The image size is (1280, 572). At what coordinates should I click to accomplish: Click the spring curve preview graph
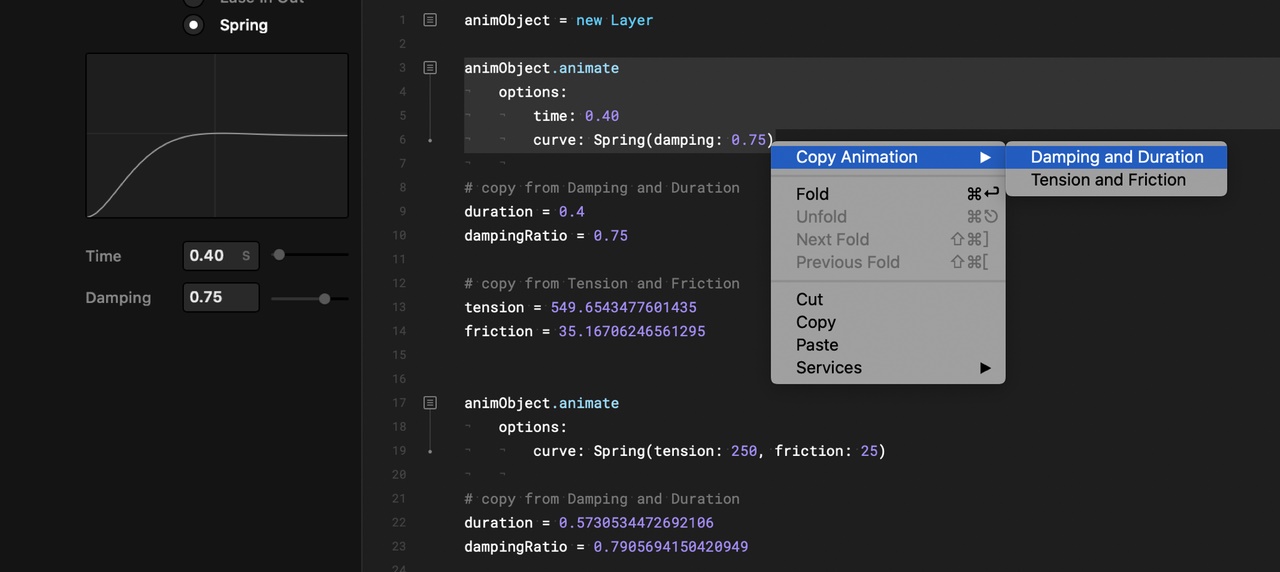coord(217,136)
